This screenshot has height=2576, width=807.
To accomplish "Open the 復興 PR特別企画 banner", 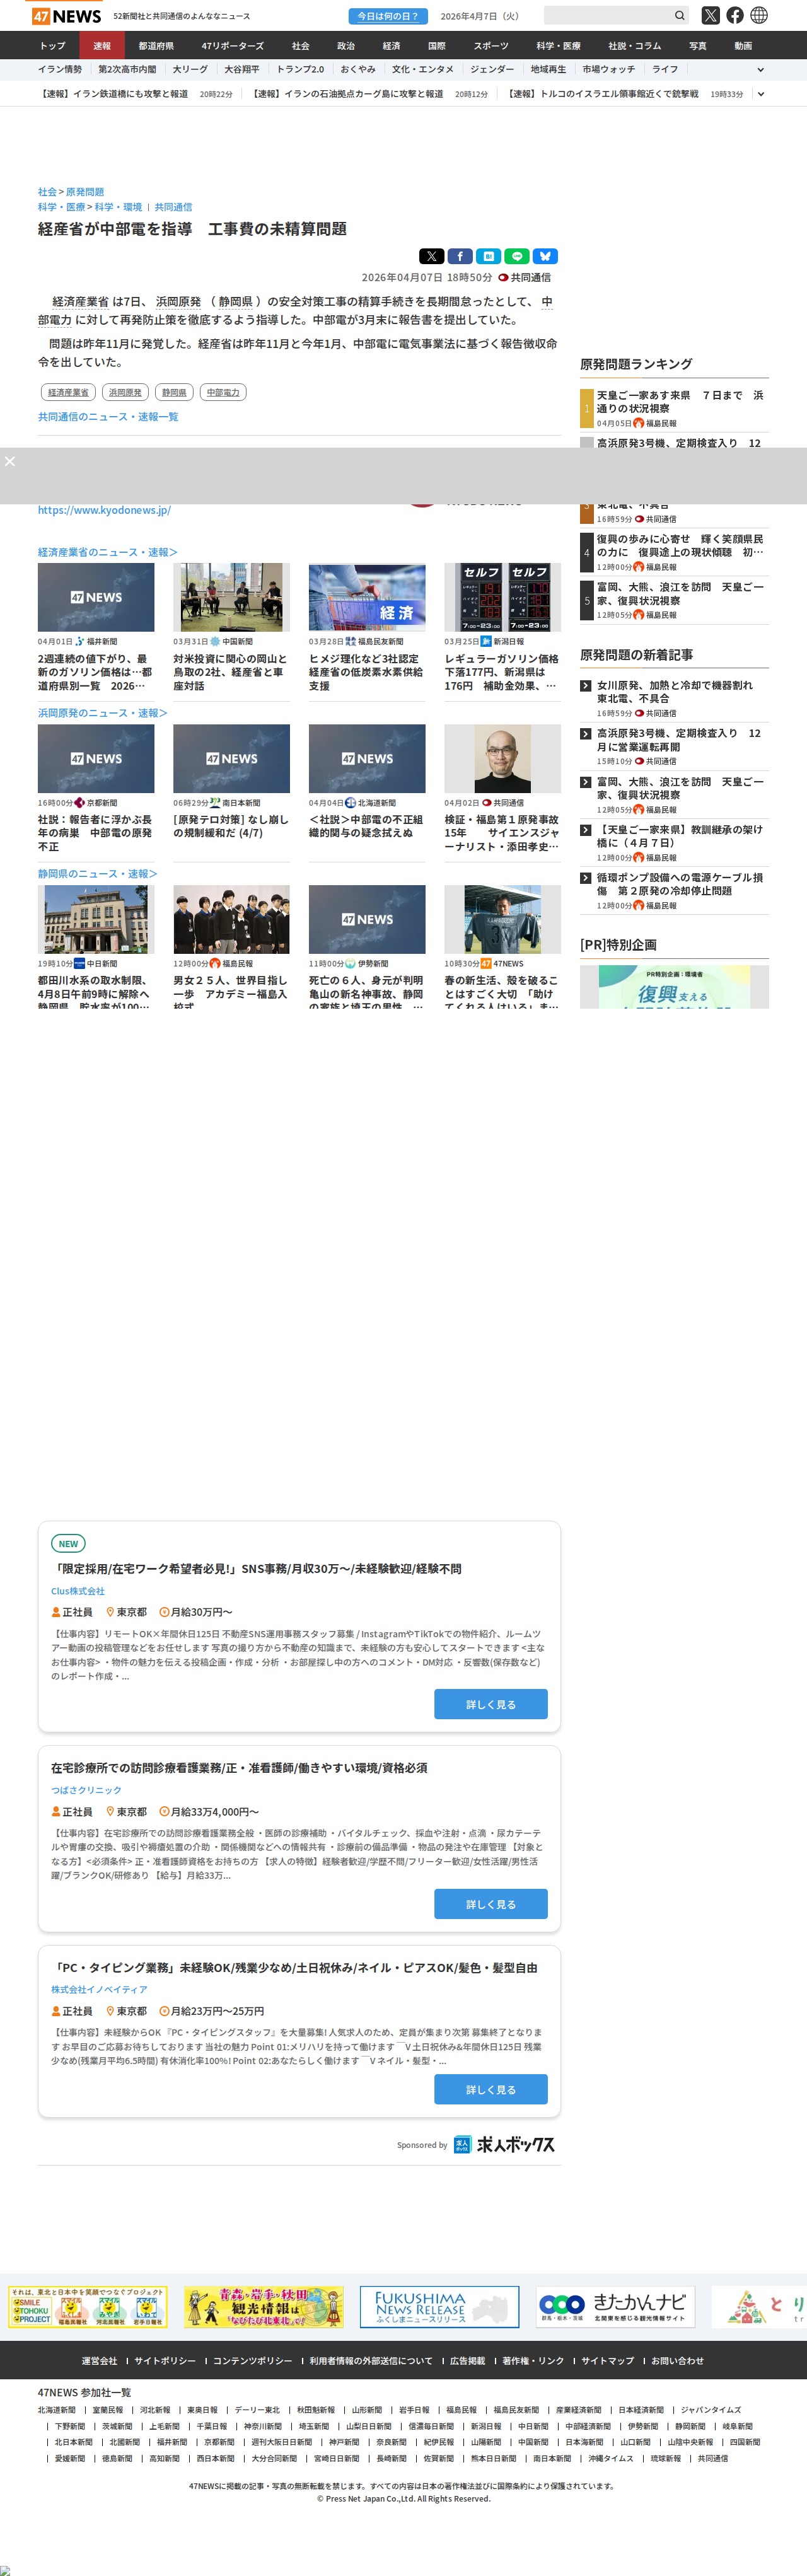I will point(674,986).
